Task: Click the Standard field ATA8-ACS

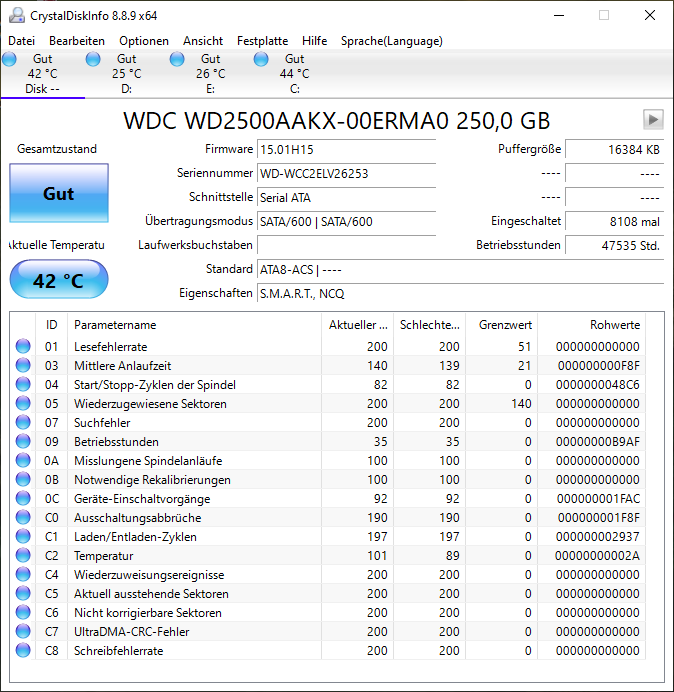Action: pyautogui.click(x=460, y=269)
